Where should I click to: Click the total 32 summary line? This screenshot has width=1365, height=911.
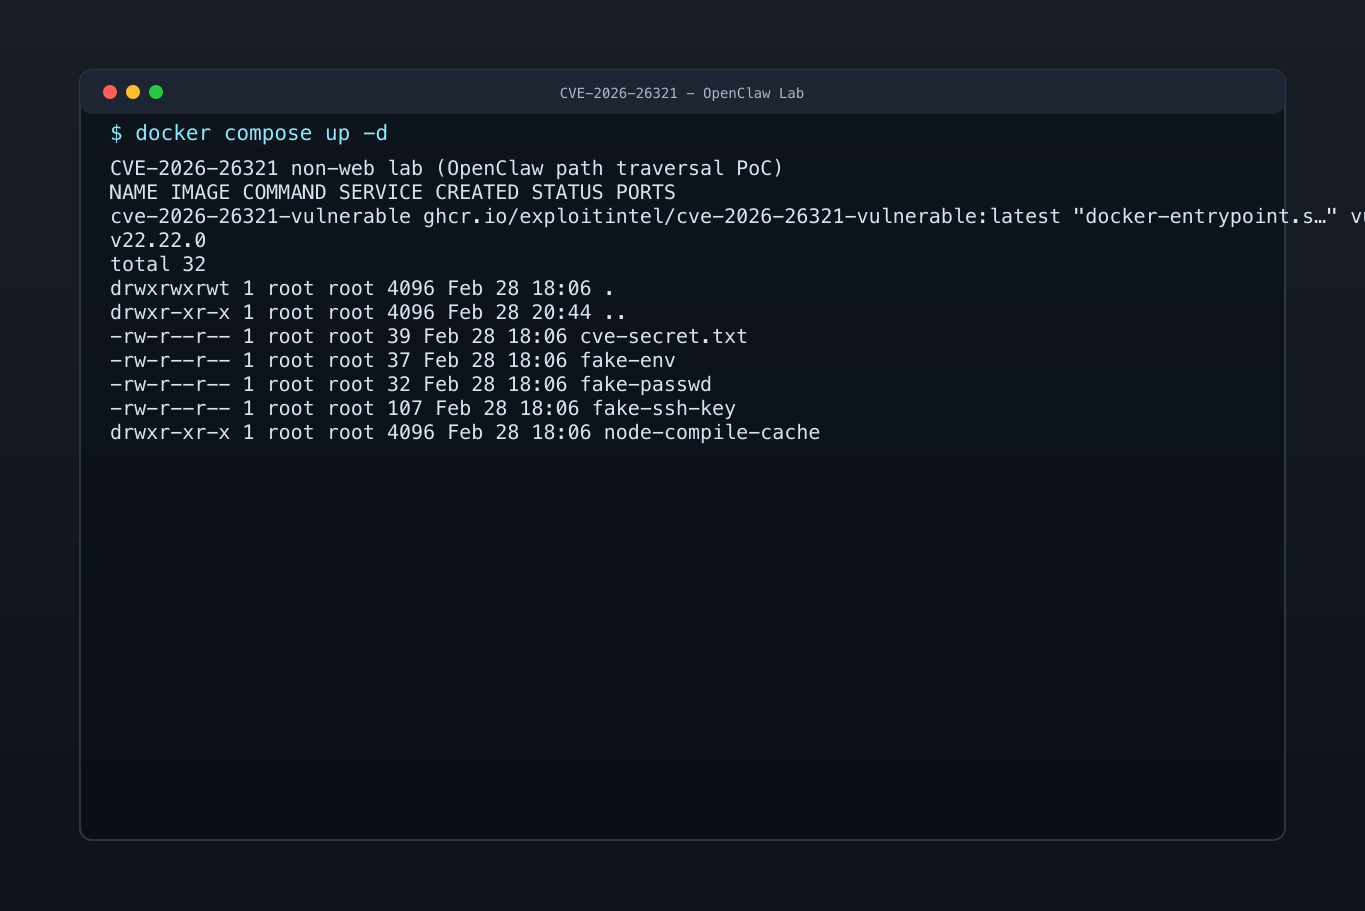[157, 264]
